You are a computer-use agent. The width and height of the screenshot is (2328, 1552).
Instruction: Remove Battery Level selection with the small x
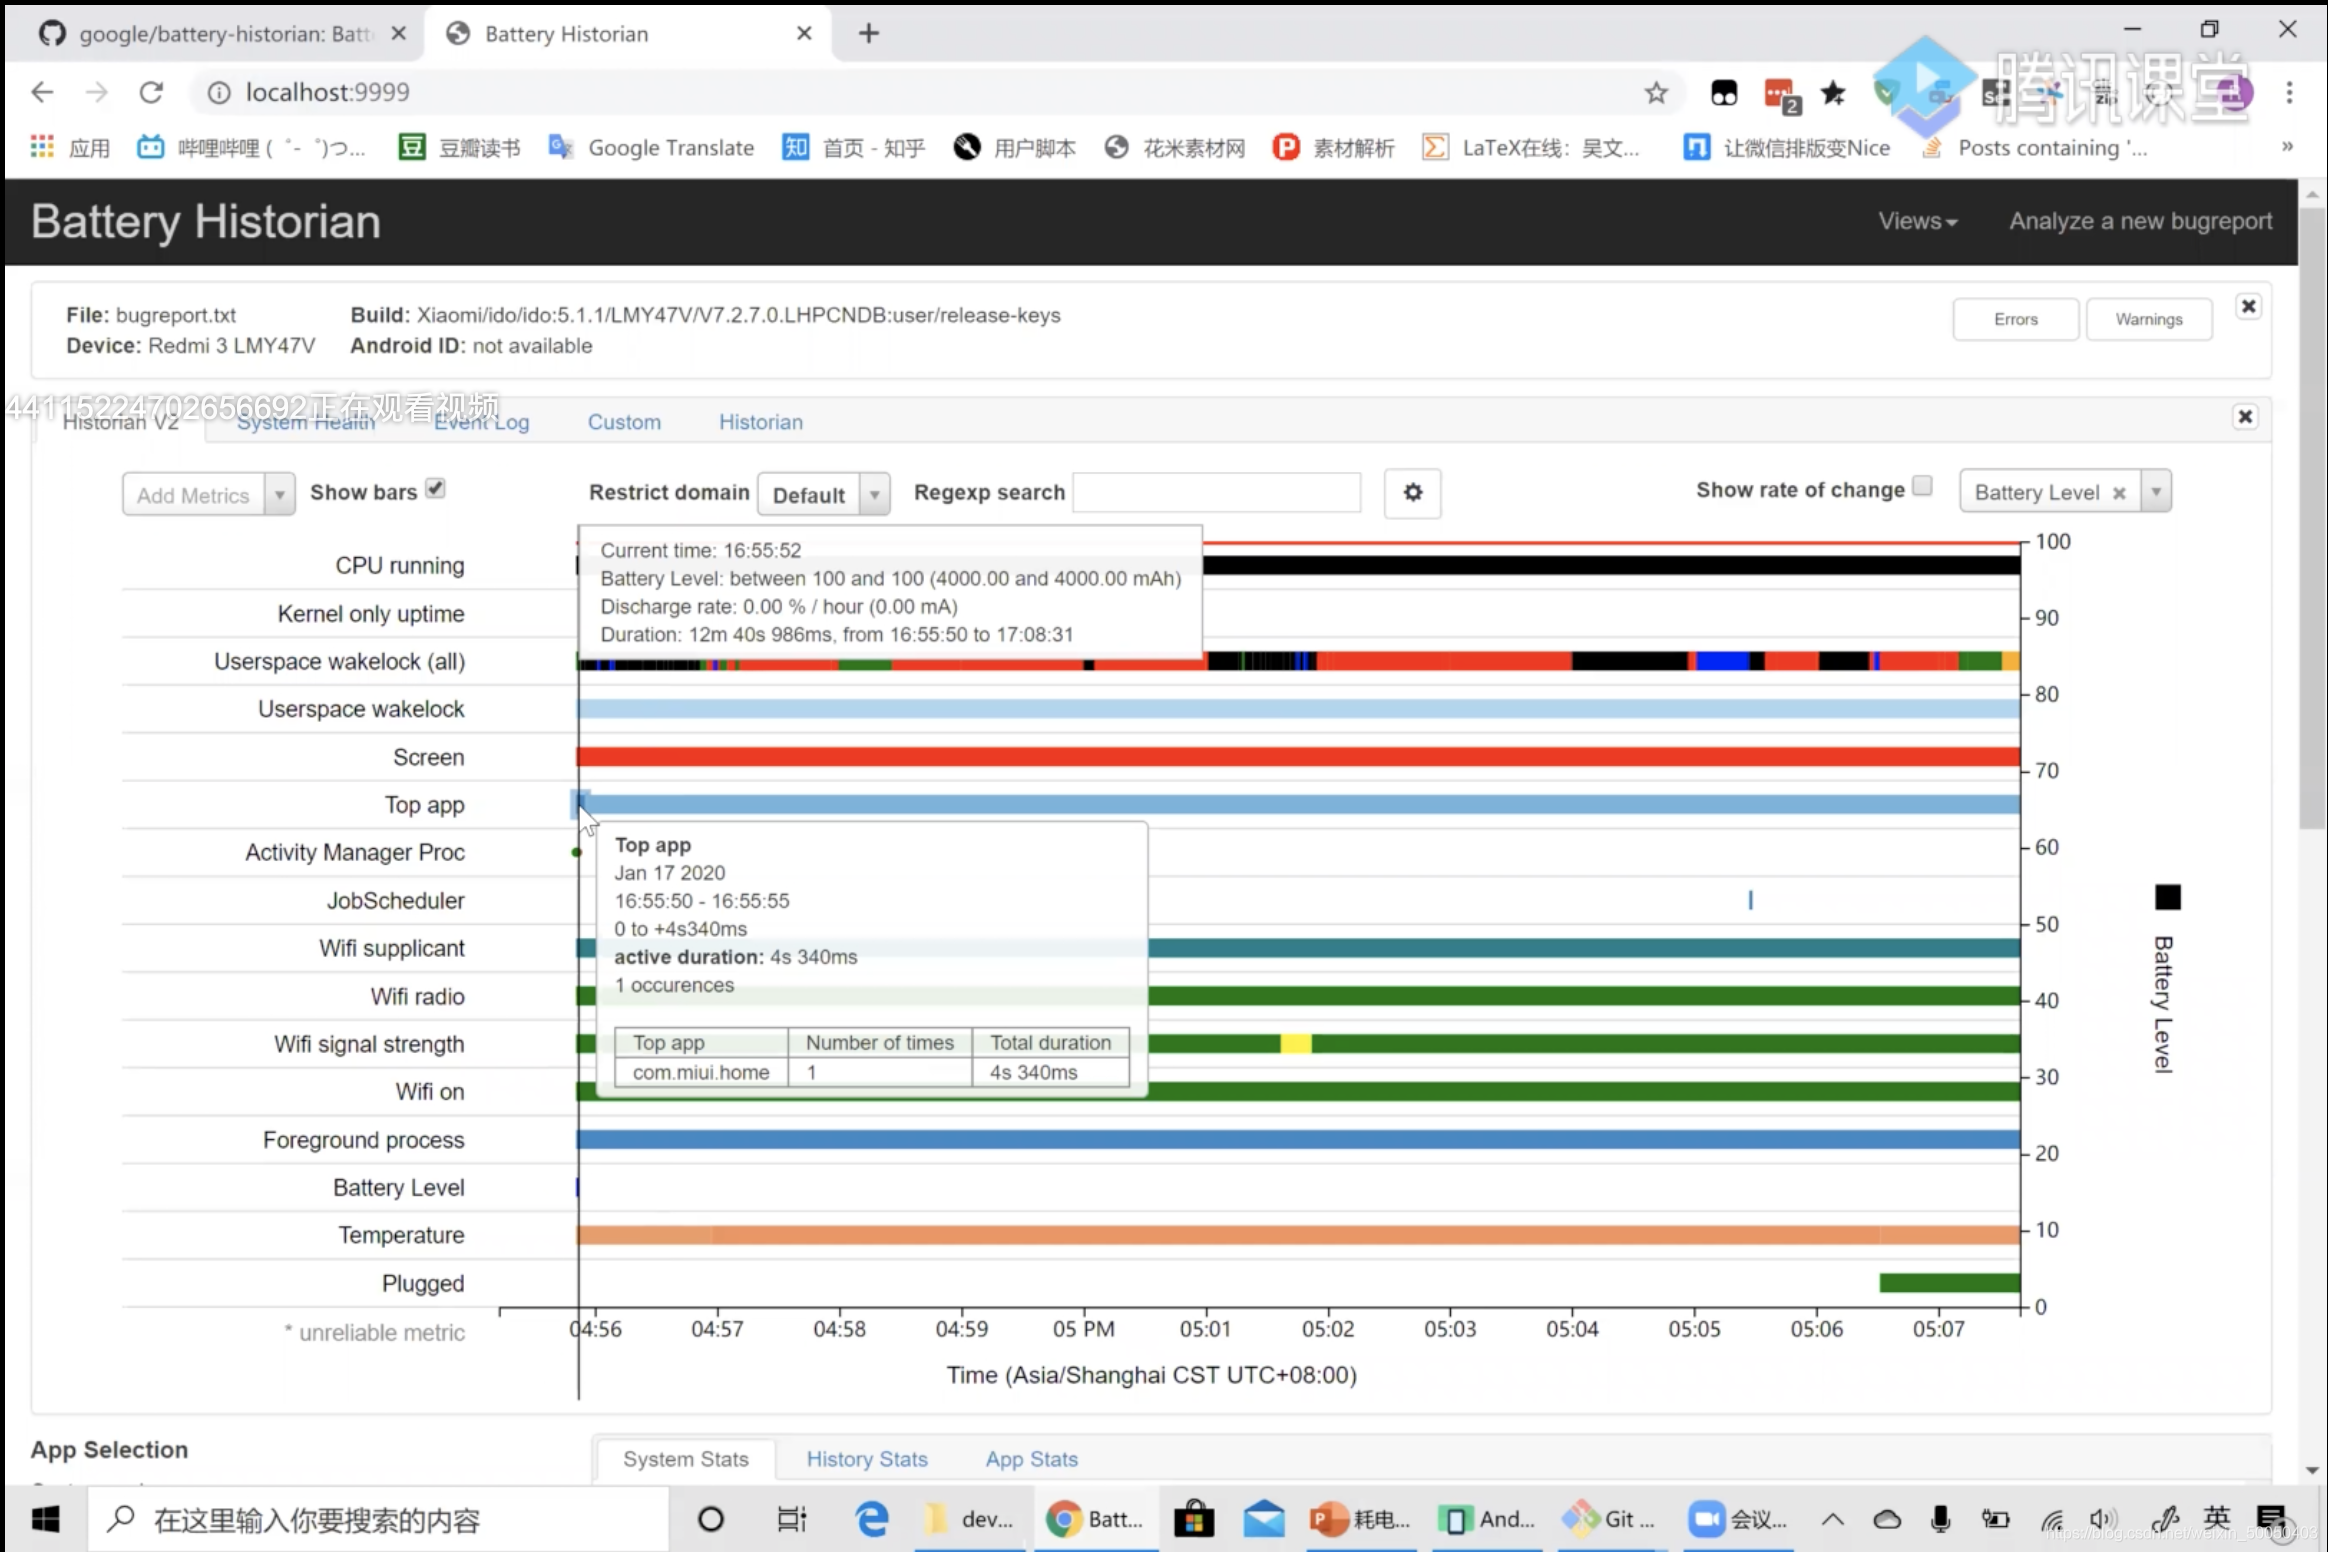[2118, 493]
